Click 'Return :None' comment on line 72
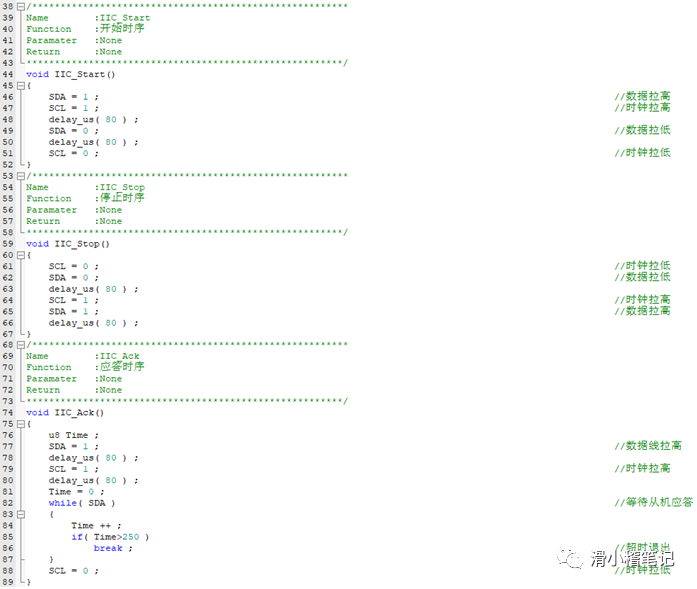This screenshot has width=697, height=589. point(74,390)
